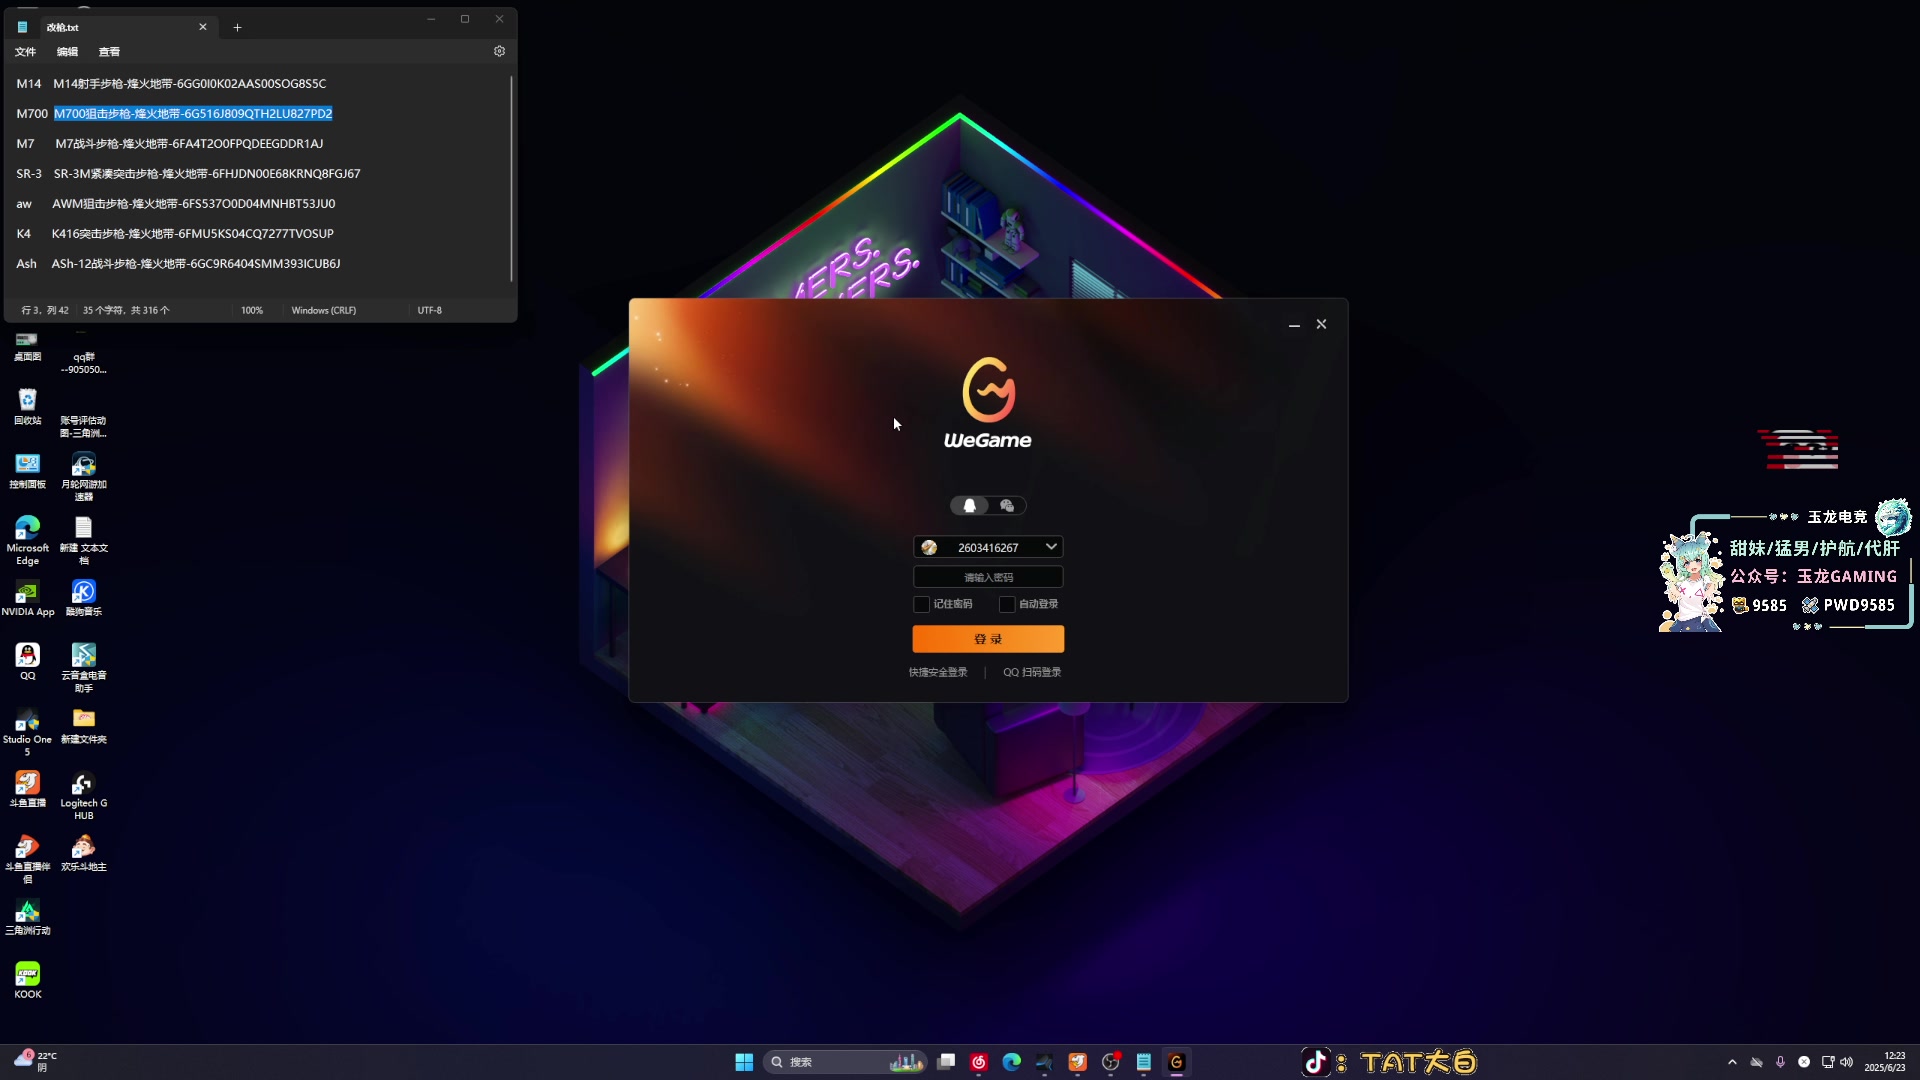Select the 云音盒电音助手 desktop icon
Viewport: 1920px width, 1080px height.
pos(83,668)
